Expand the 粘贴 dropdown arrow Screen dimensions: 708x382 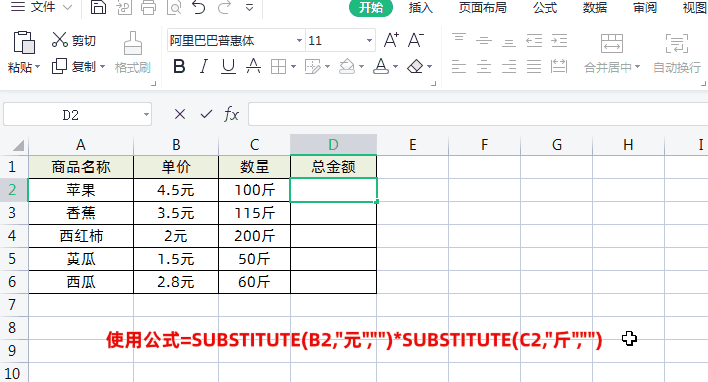point(37,67)
